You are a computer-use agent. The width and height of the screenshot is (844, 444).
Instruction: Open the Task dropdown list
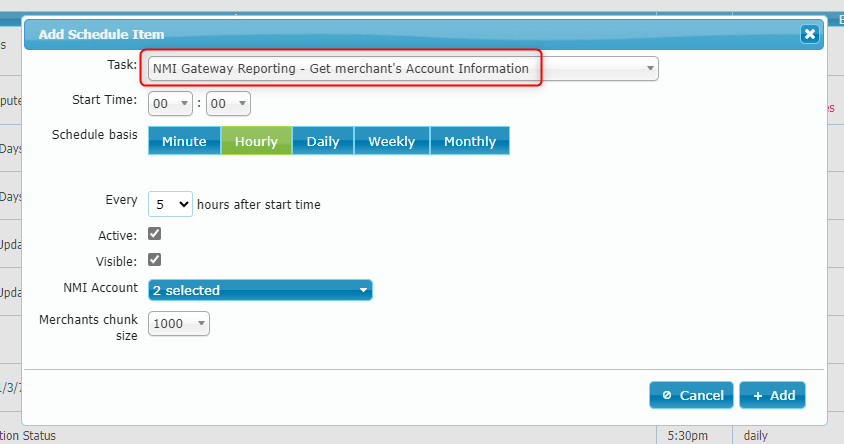[403, 68]
